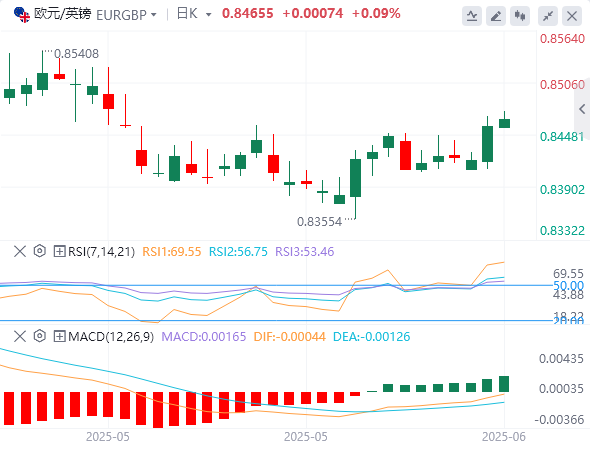Remove the RSI indicator panel

(x=20, y=251)
